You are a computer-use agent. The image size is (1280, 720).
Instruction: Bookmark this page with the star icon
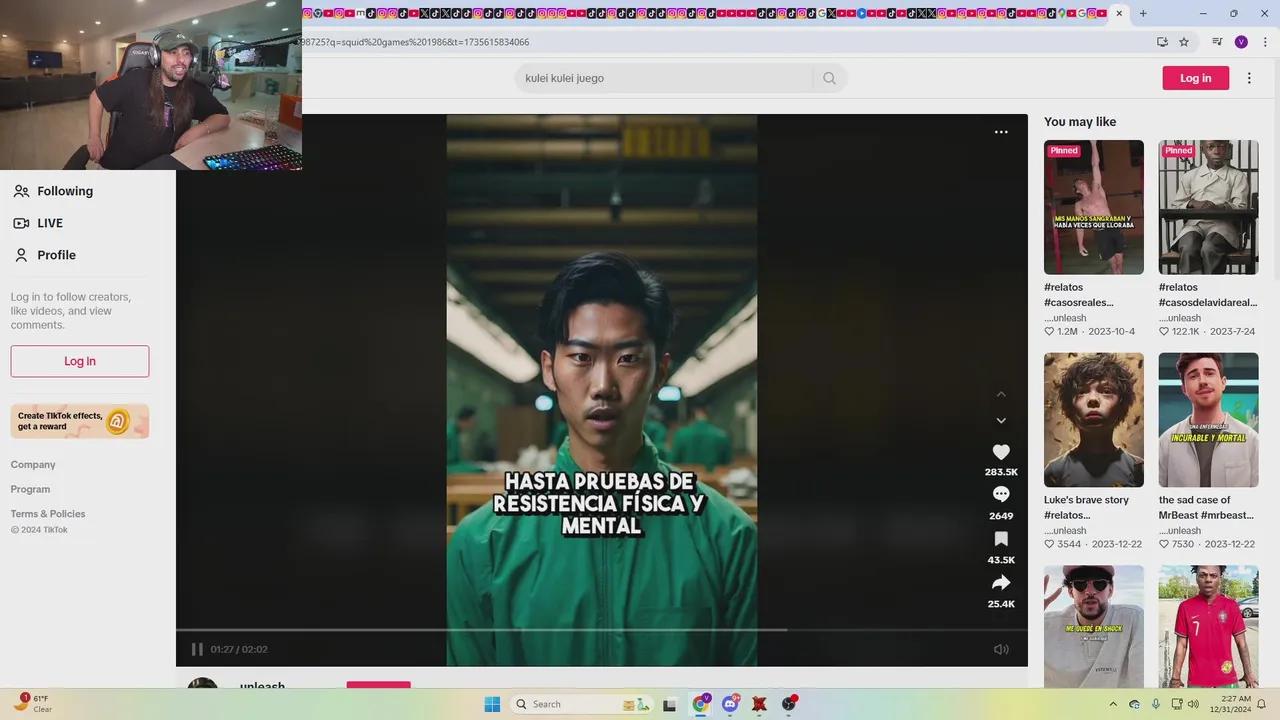[1184, 42]
